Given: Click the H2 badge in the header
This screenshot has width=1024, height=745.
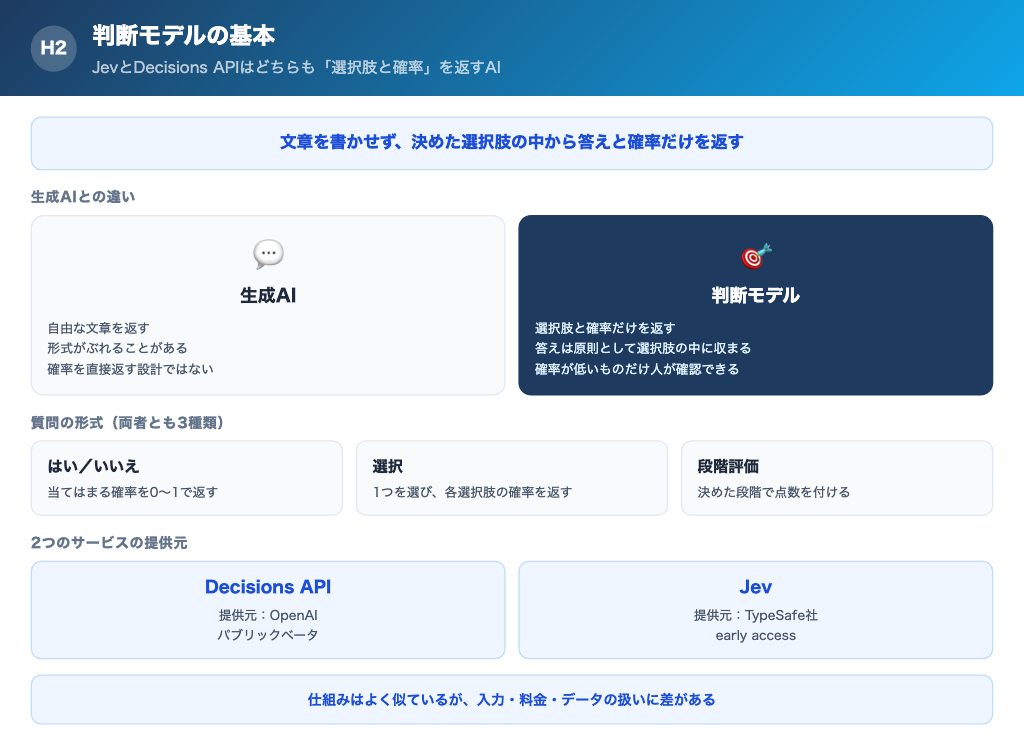Looking at the screenshot, I should pos(54,48).
